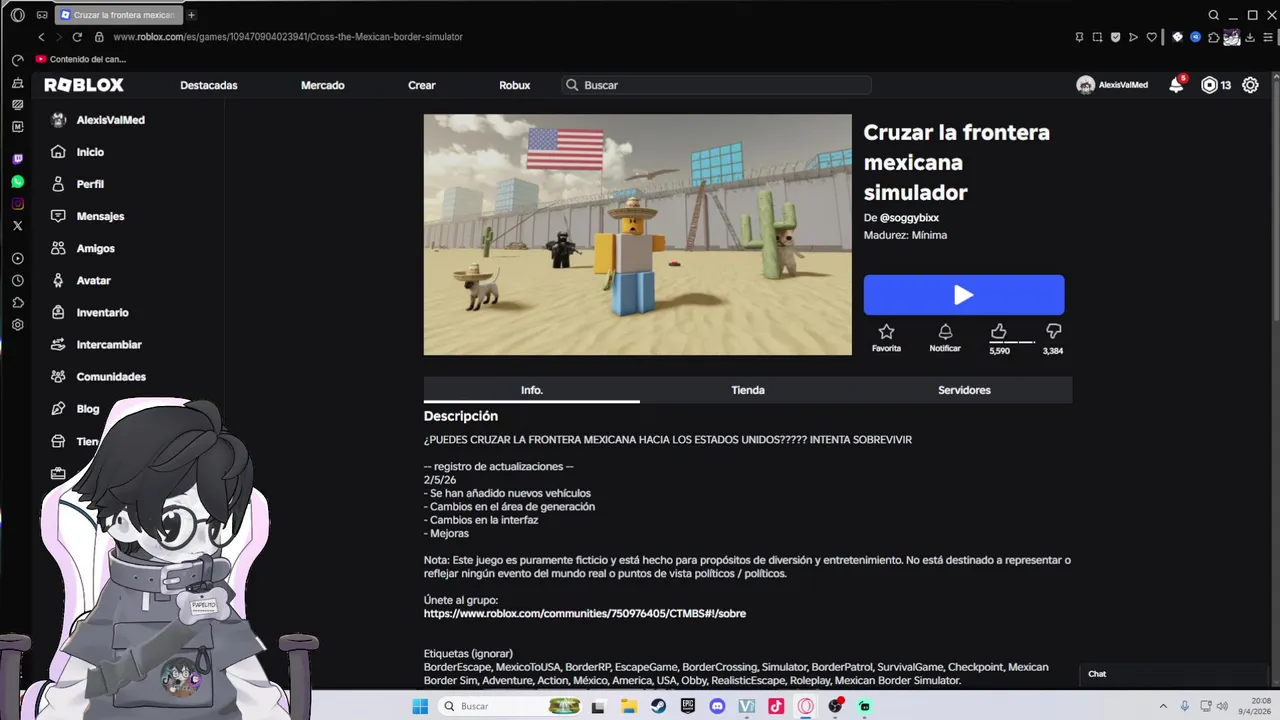Dislike the game with thumbs down
Screen dimensions: 1280x720
coord(1053,331)
